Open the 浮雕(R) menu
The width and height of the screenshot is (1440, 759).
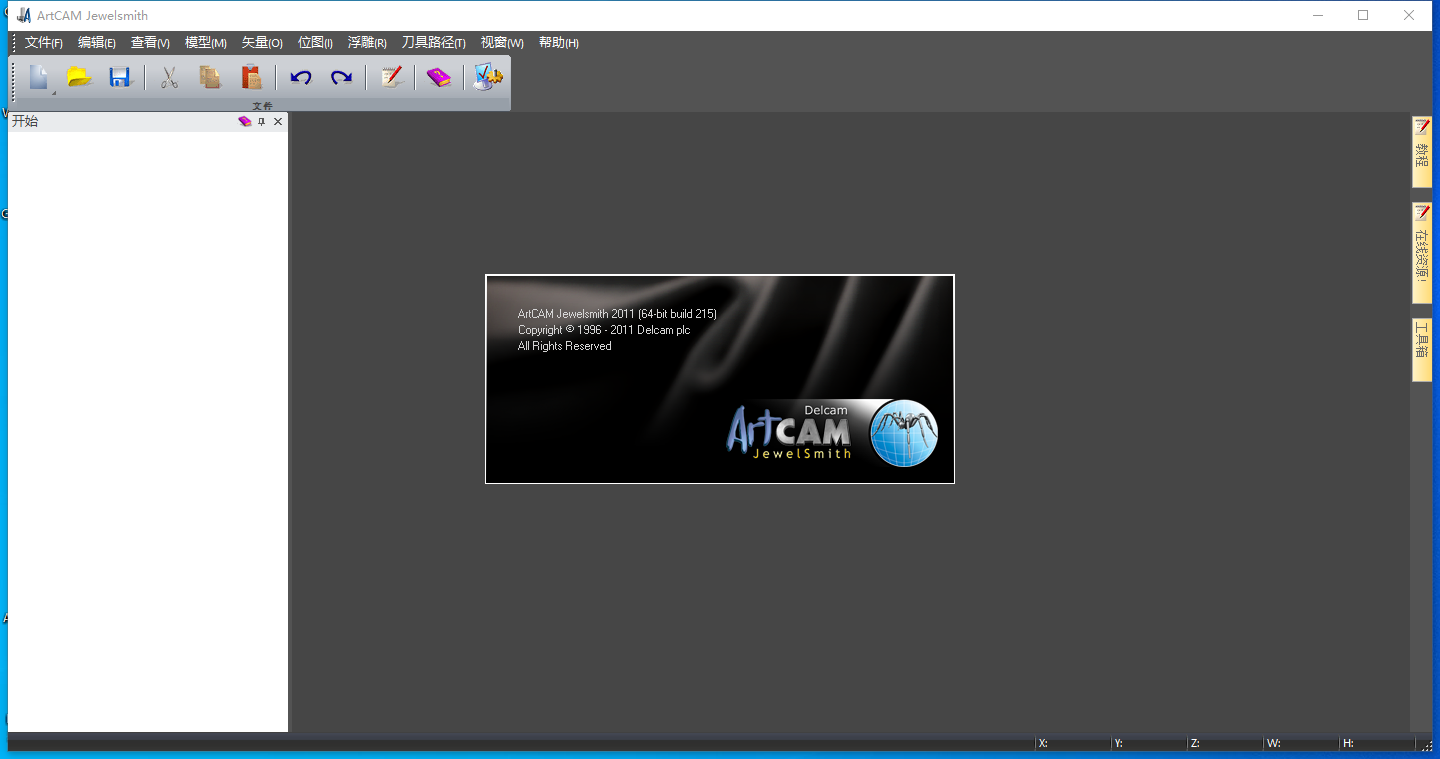coord(367,43)
